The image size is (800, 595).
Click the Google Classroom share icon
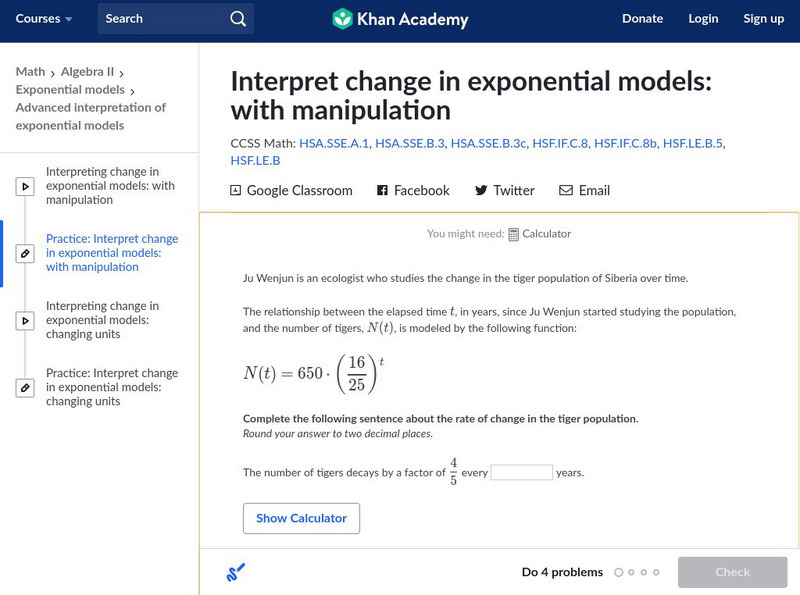point(236,190)
